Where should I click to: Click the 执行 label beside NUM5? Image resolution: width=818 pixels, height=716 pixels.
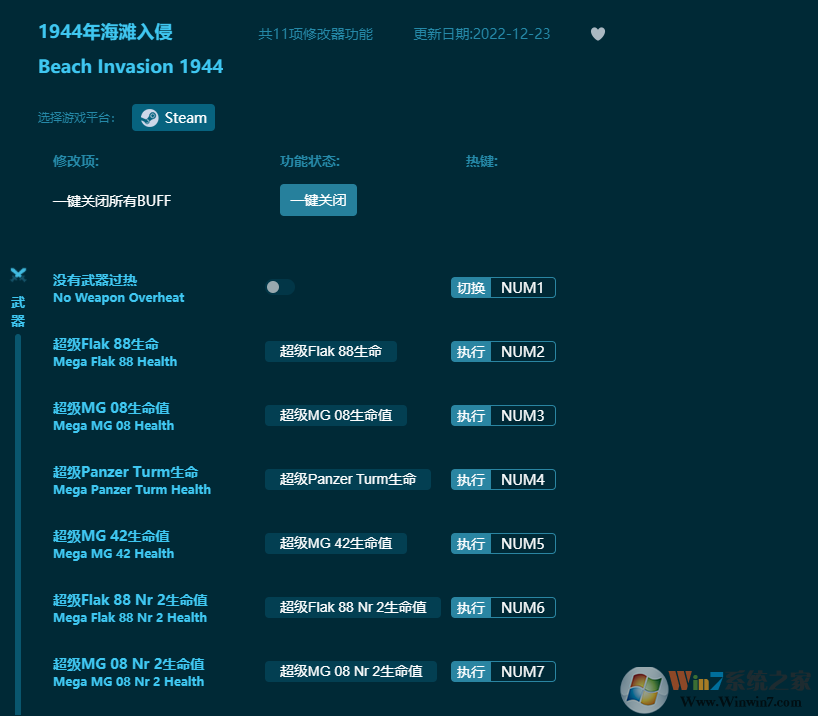(x=471, y=544)
